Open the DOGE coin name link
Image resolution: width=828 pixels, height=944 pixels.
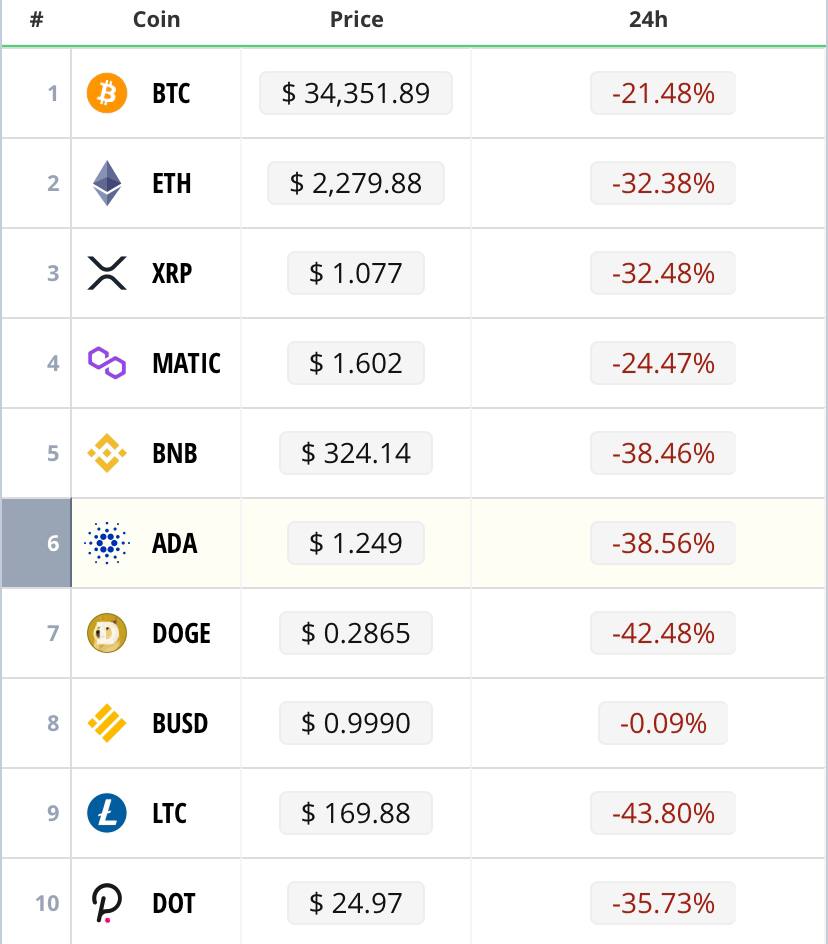(181, 633)
